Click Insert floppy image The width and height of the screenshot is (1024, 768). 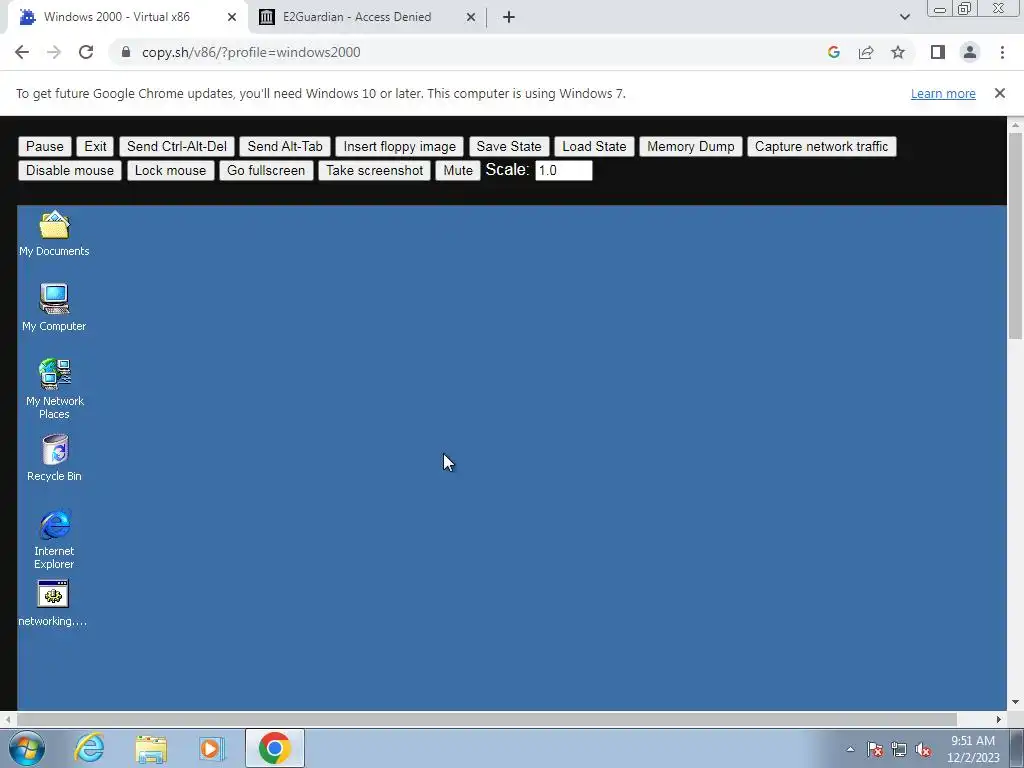click(400, 146)
